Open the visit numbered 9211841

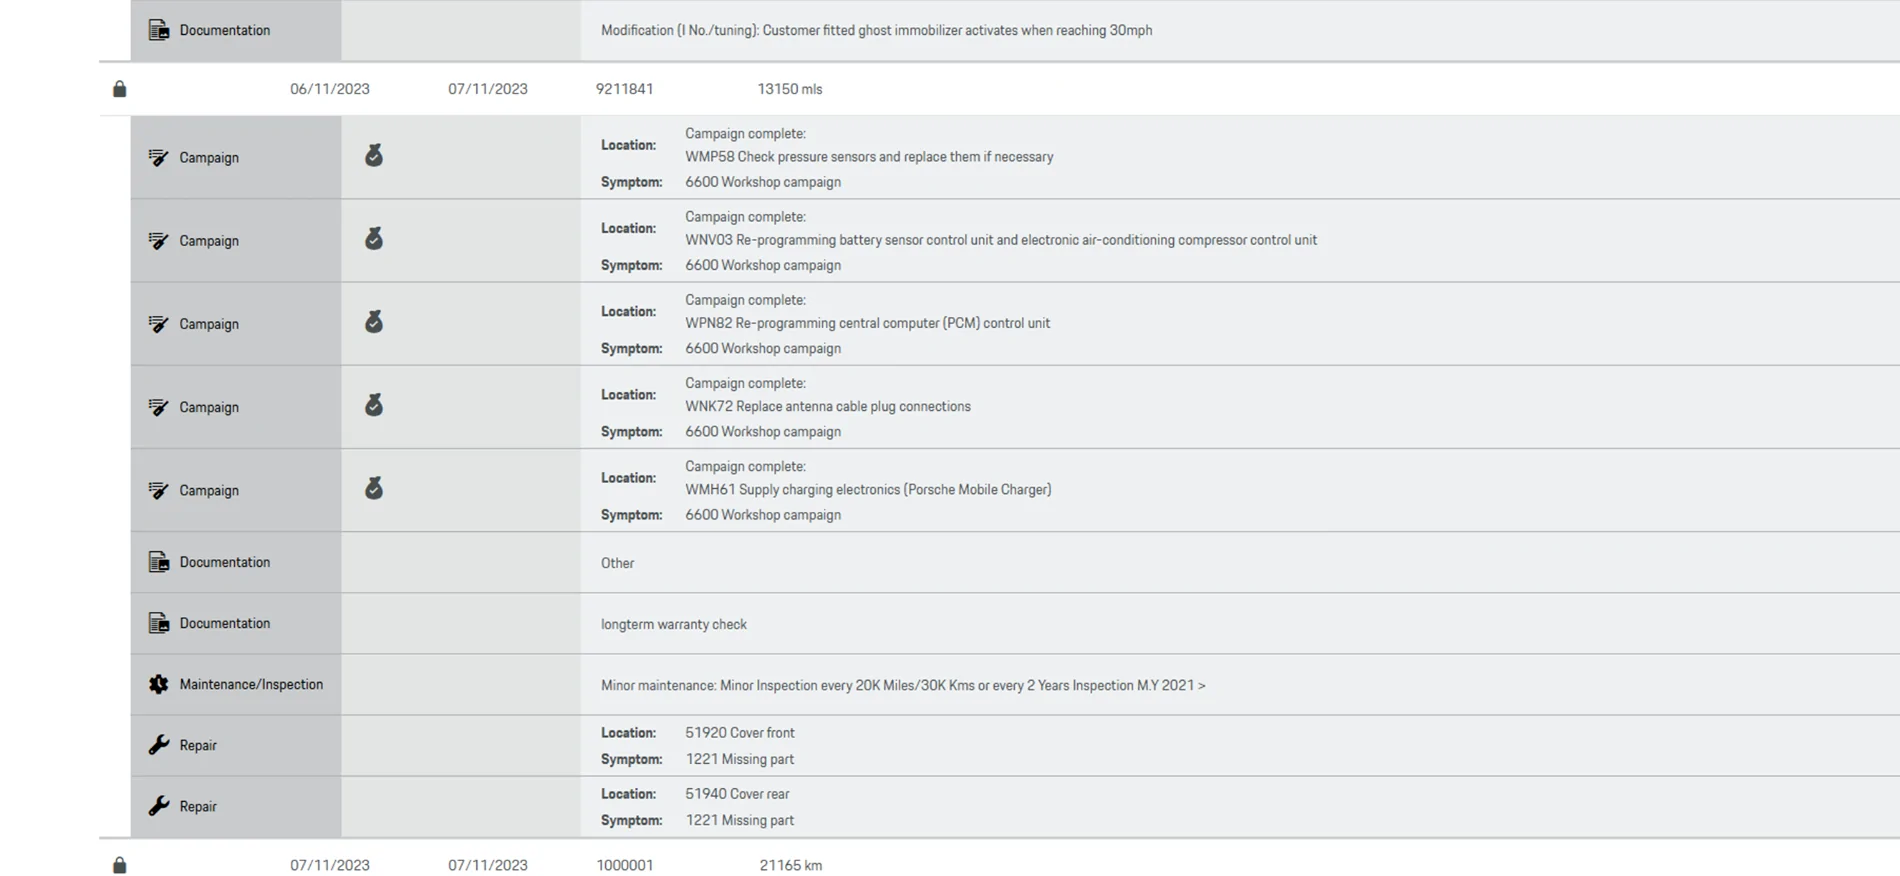point(625,89)
